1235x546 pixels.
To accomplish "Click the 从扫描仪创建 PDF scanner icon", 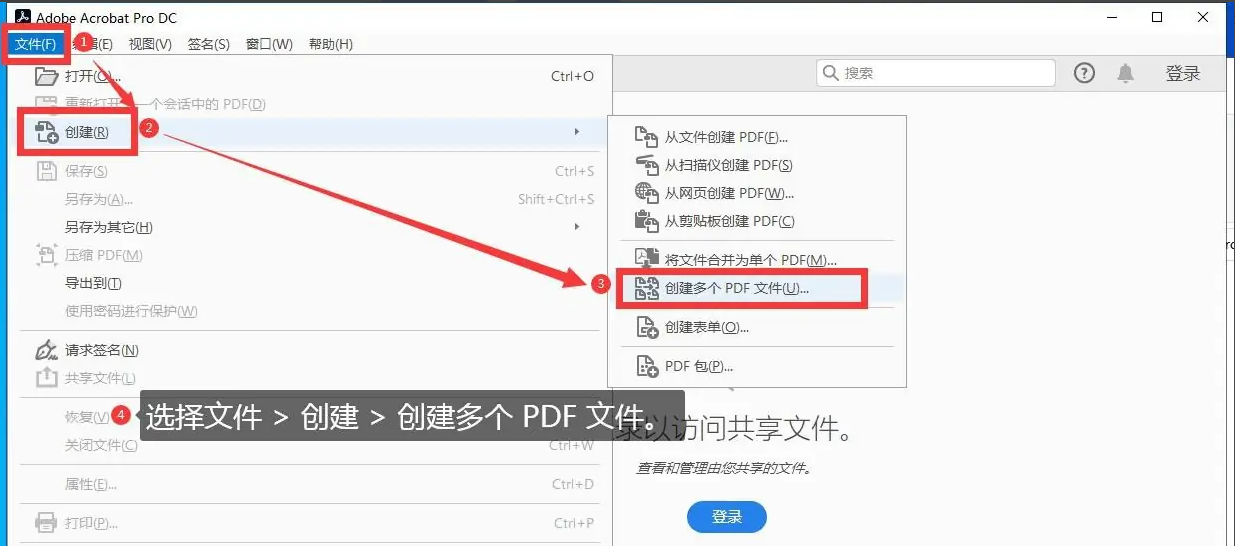I will (647, 165).
